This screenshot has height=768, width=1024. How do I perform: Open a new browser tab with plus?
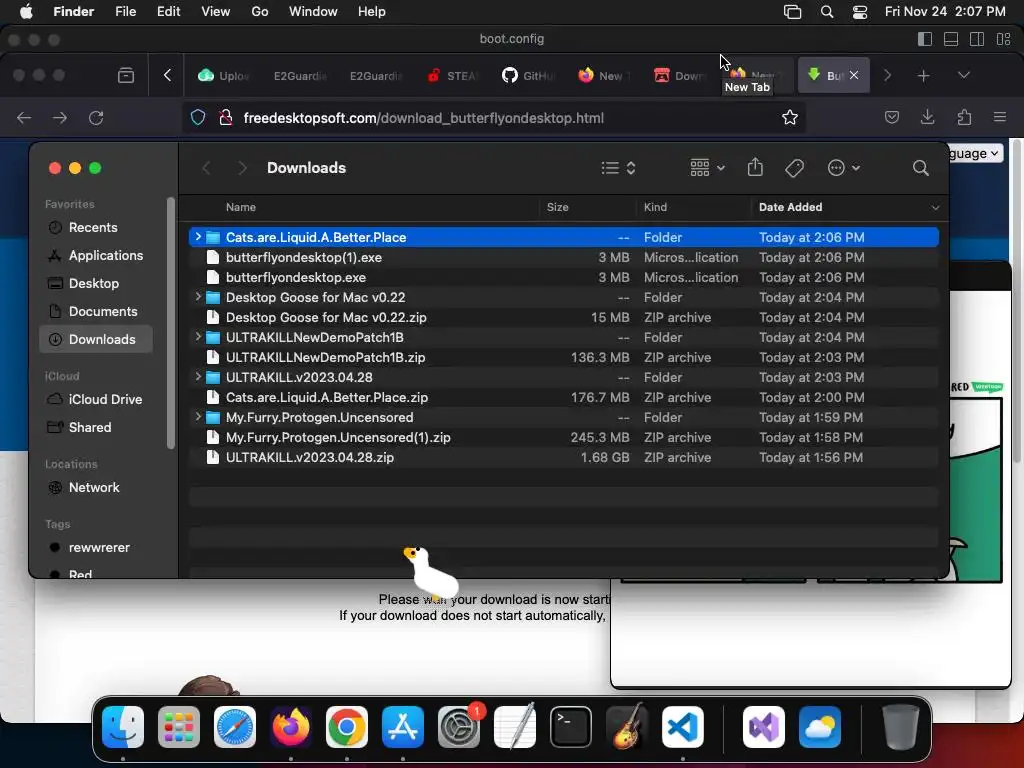(x=923, y=76)
